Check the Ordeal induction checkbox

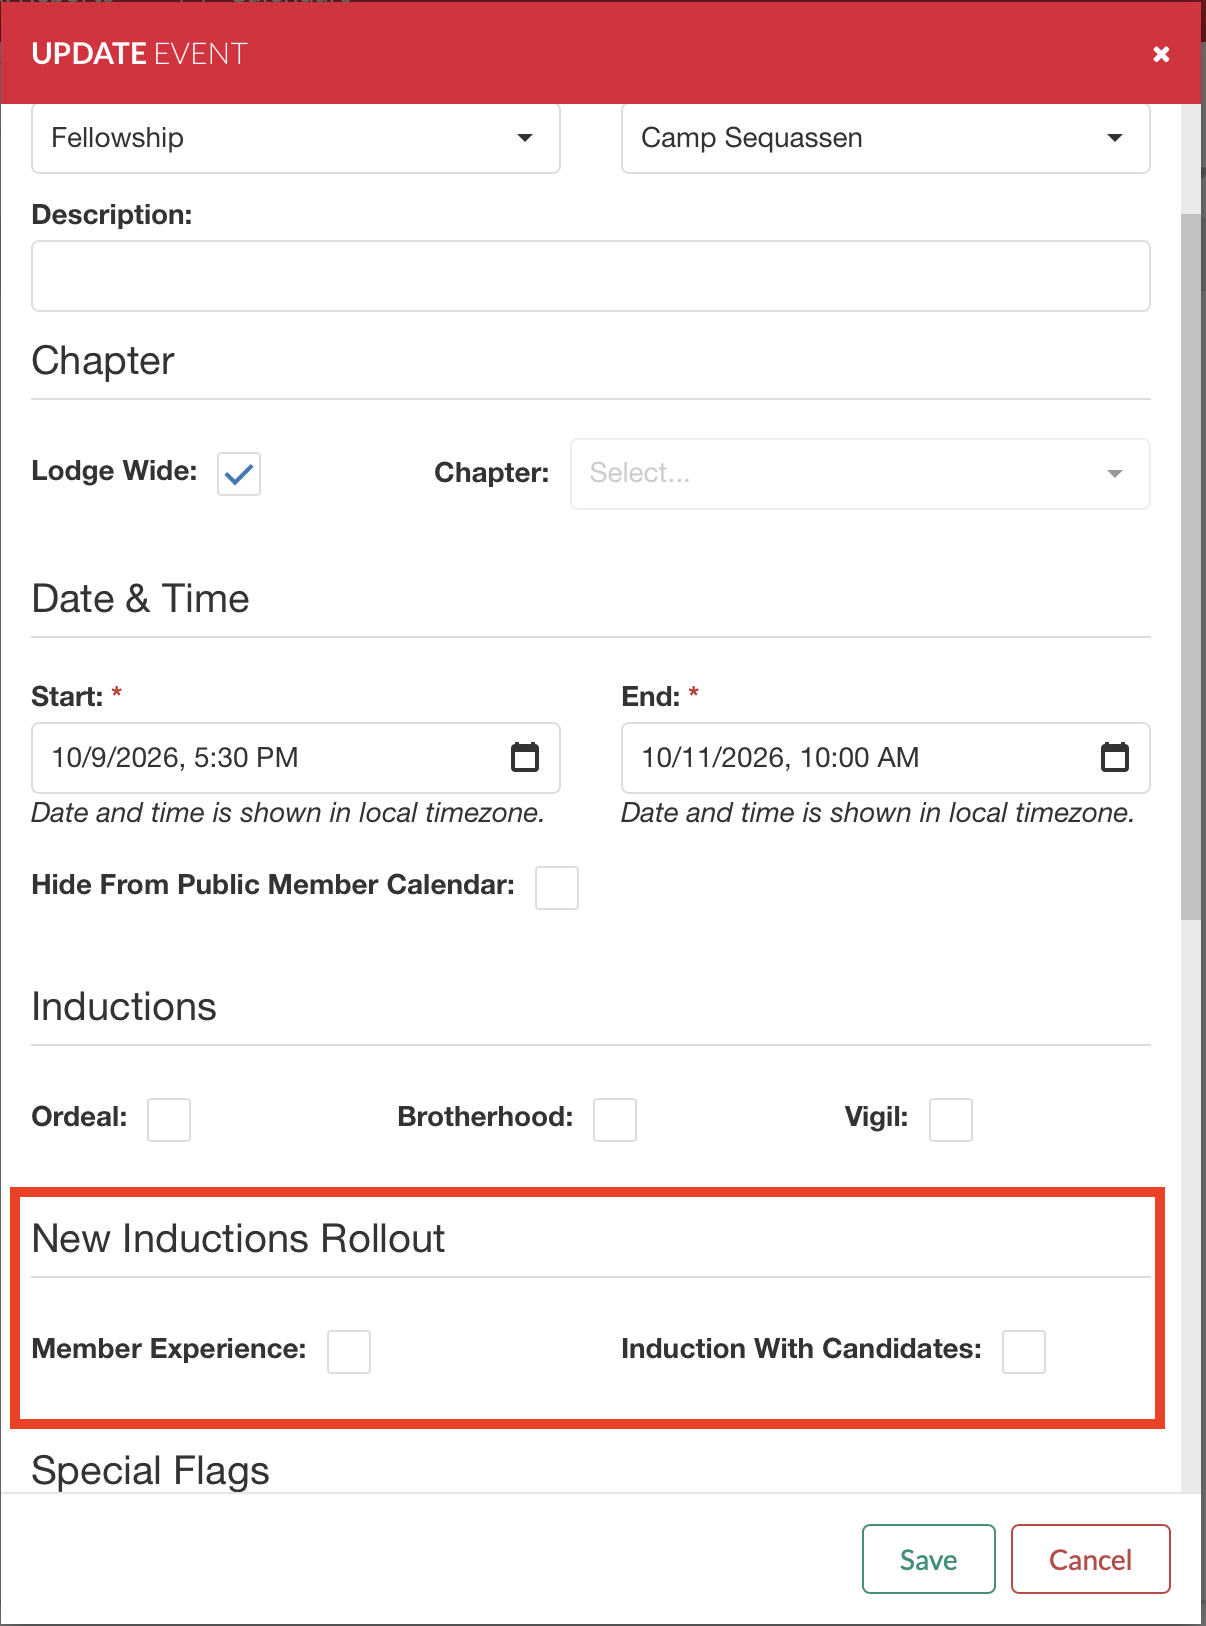click(169, 1119)
